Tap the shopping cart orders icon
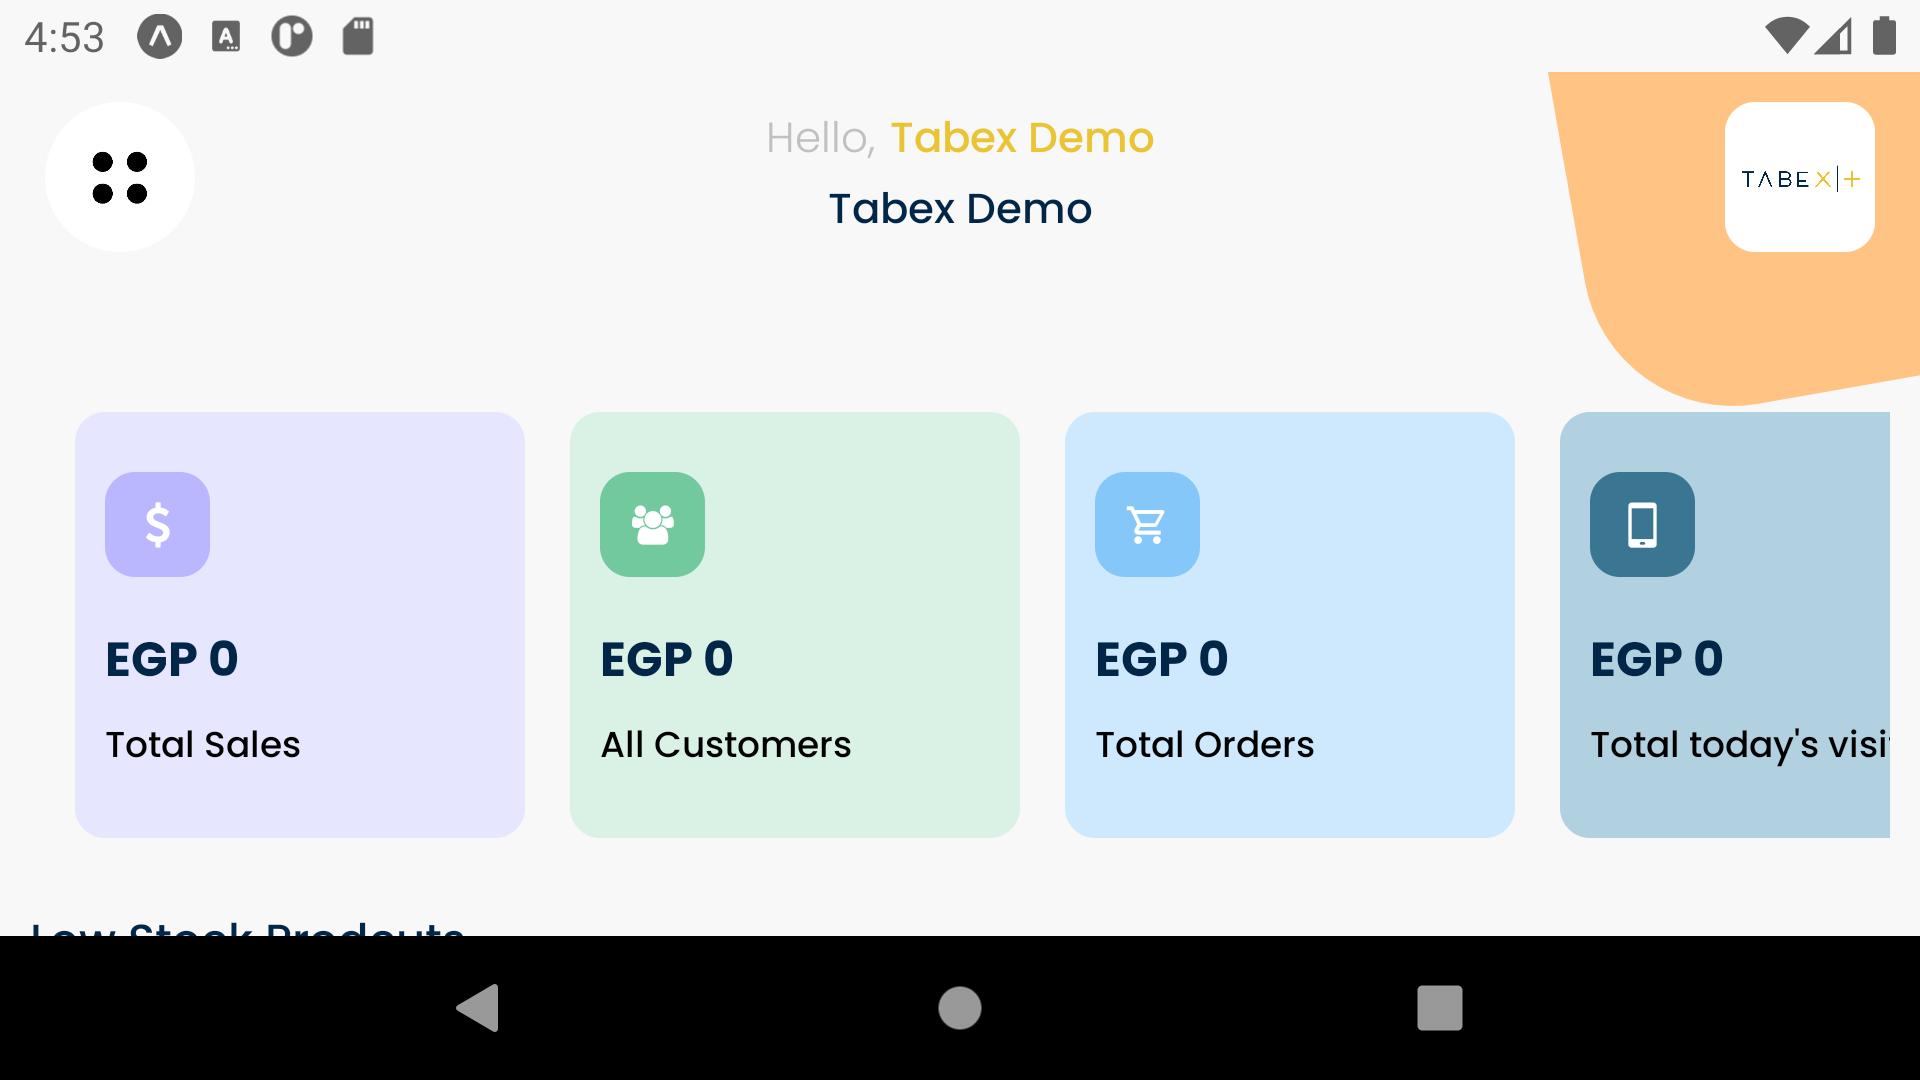This screenshot has height=1080, width=1920. tap(1147, 524)
